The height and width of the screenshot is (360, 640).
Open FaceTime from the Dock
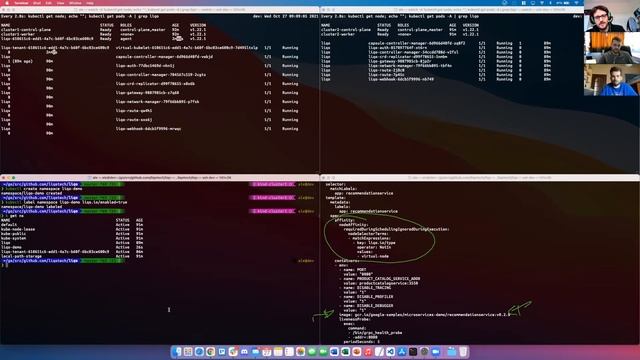(x=323, y=351)
